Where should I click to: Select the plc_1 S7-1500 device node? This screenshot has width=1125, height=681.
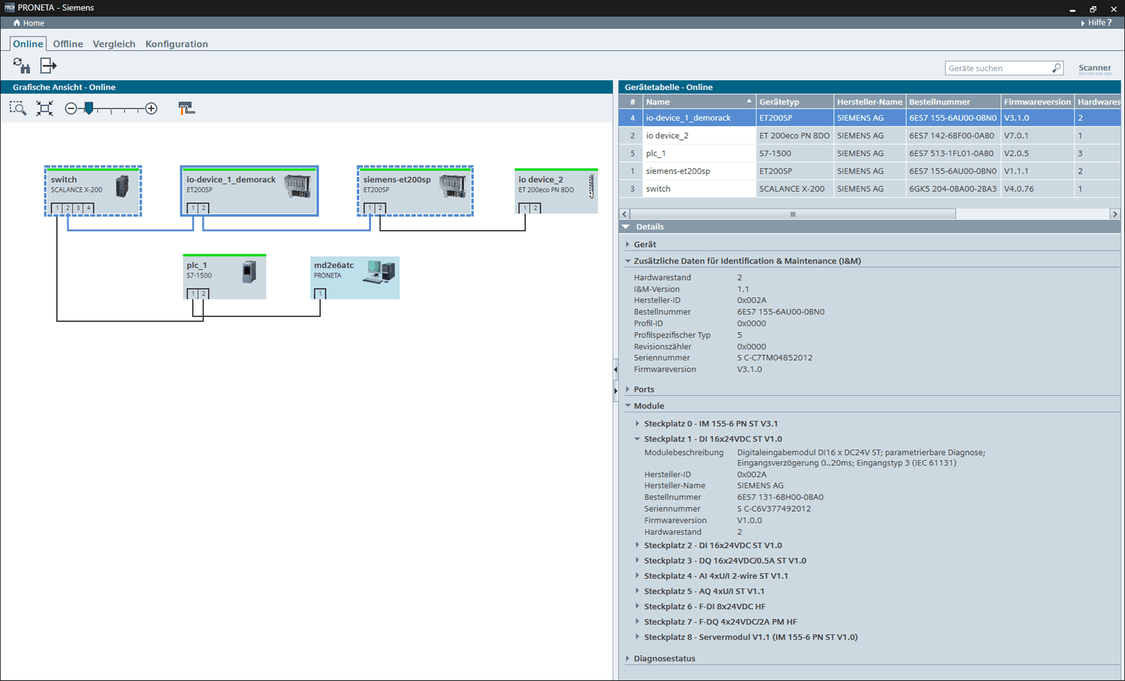click(224, 277)
